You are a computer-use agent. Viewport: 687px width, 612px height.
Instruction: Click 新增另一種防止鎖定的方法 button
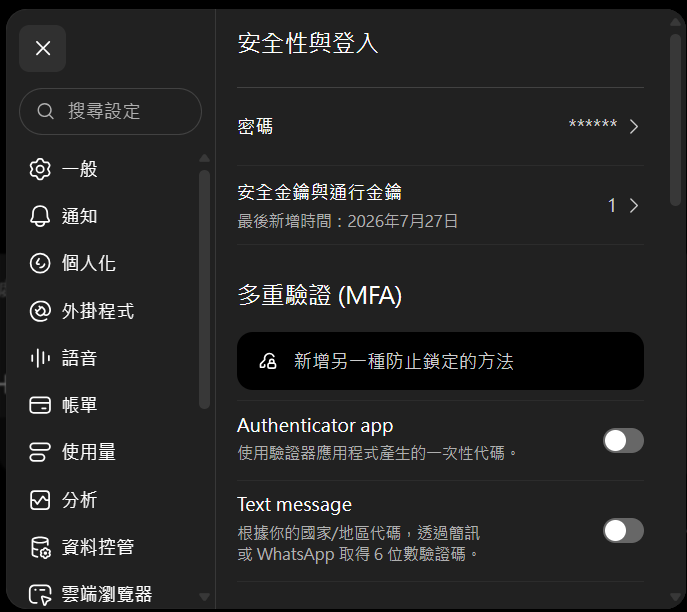coord(440,361)
